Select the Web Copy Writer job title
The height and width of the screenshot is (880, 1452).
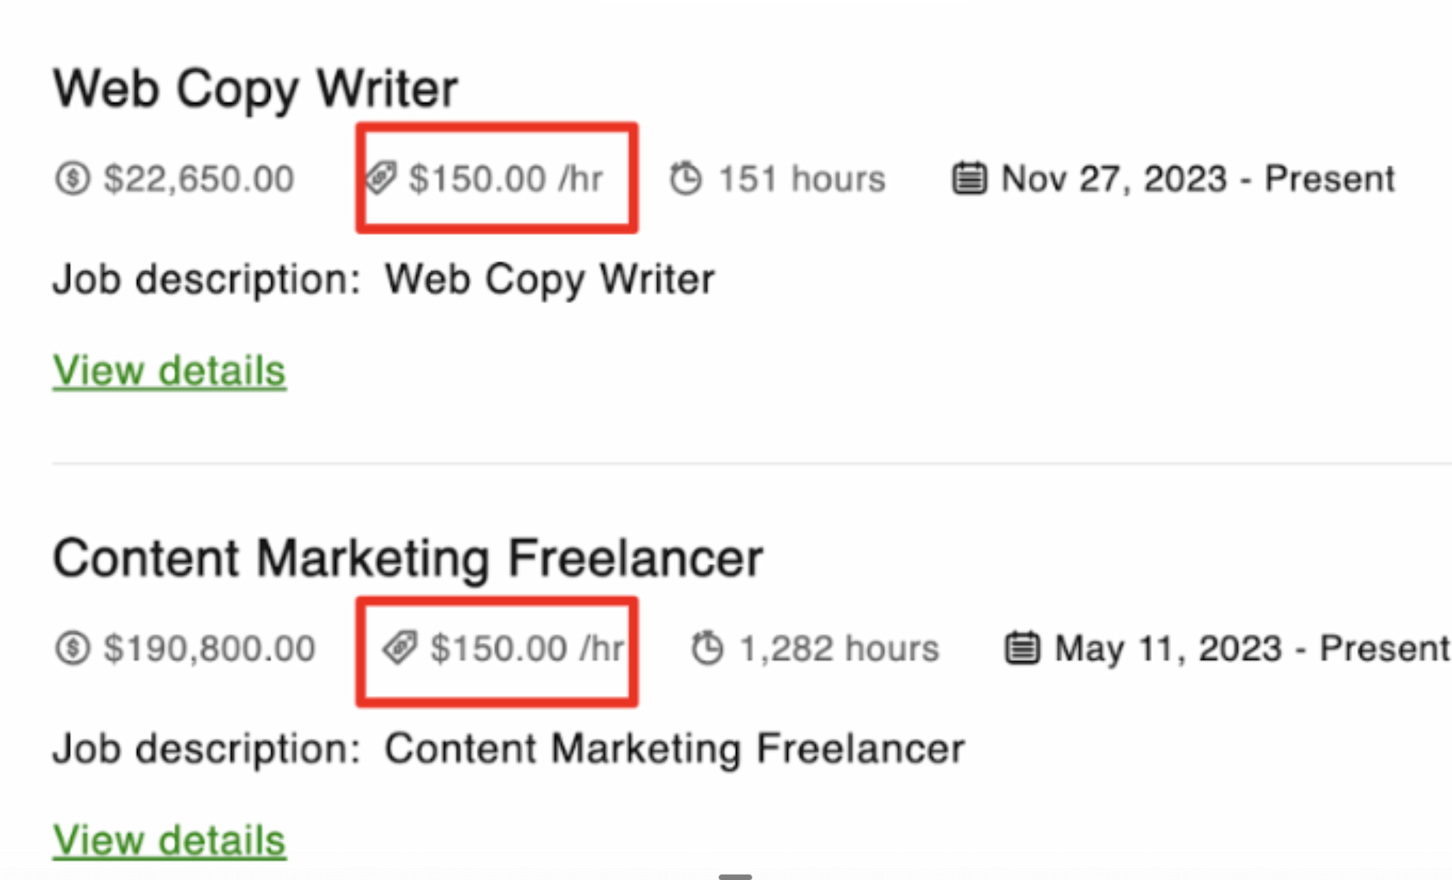point(255,88)
